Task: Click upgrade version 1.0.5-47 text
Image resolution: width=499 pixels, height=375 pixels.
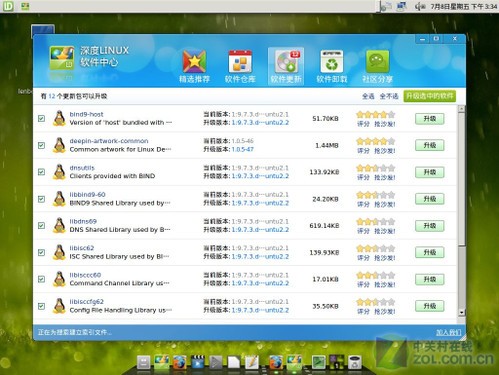Action: [242, 149]
